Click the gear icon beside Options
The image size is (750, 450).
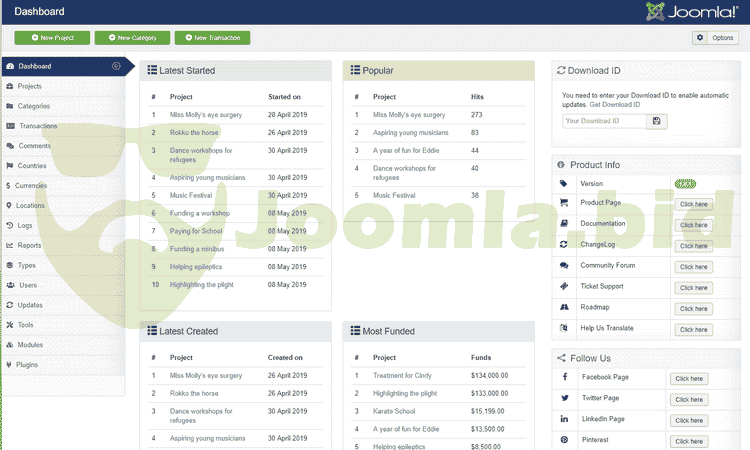700,38
